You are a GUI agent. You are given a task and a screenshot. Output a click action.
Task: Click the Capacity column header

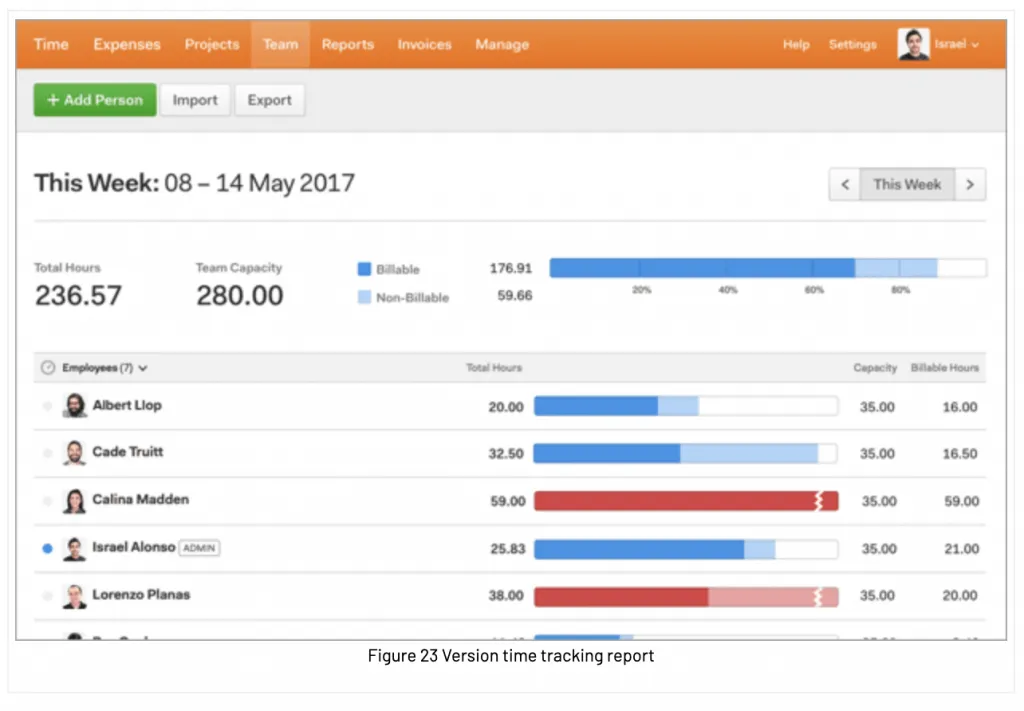874,368
